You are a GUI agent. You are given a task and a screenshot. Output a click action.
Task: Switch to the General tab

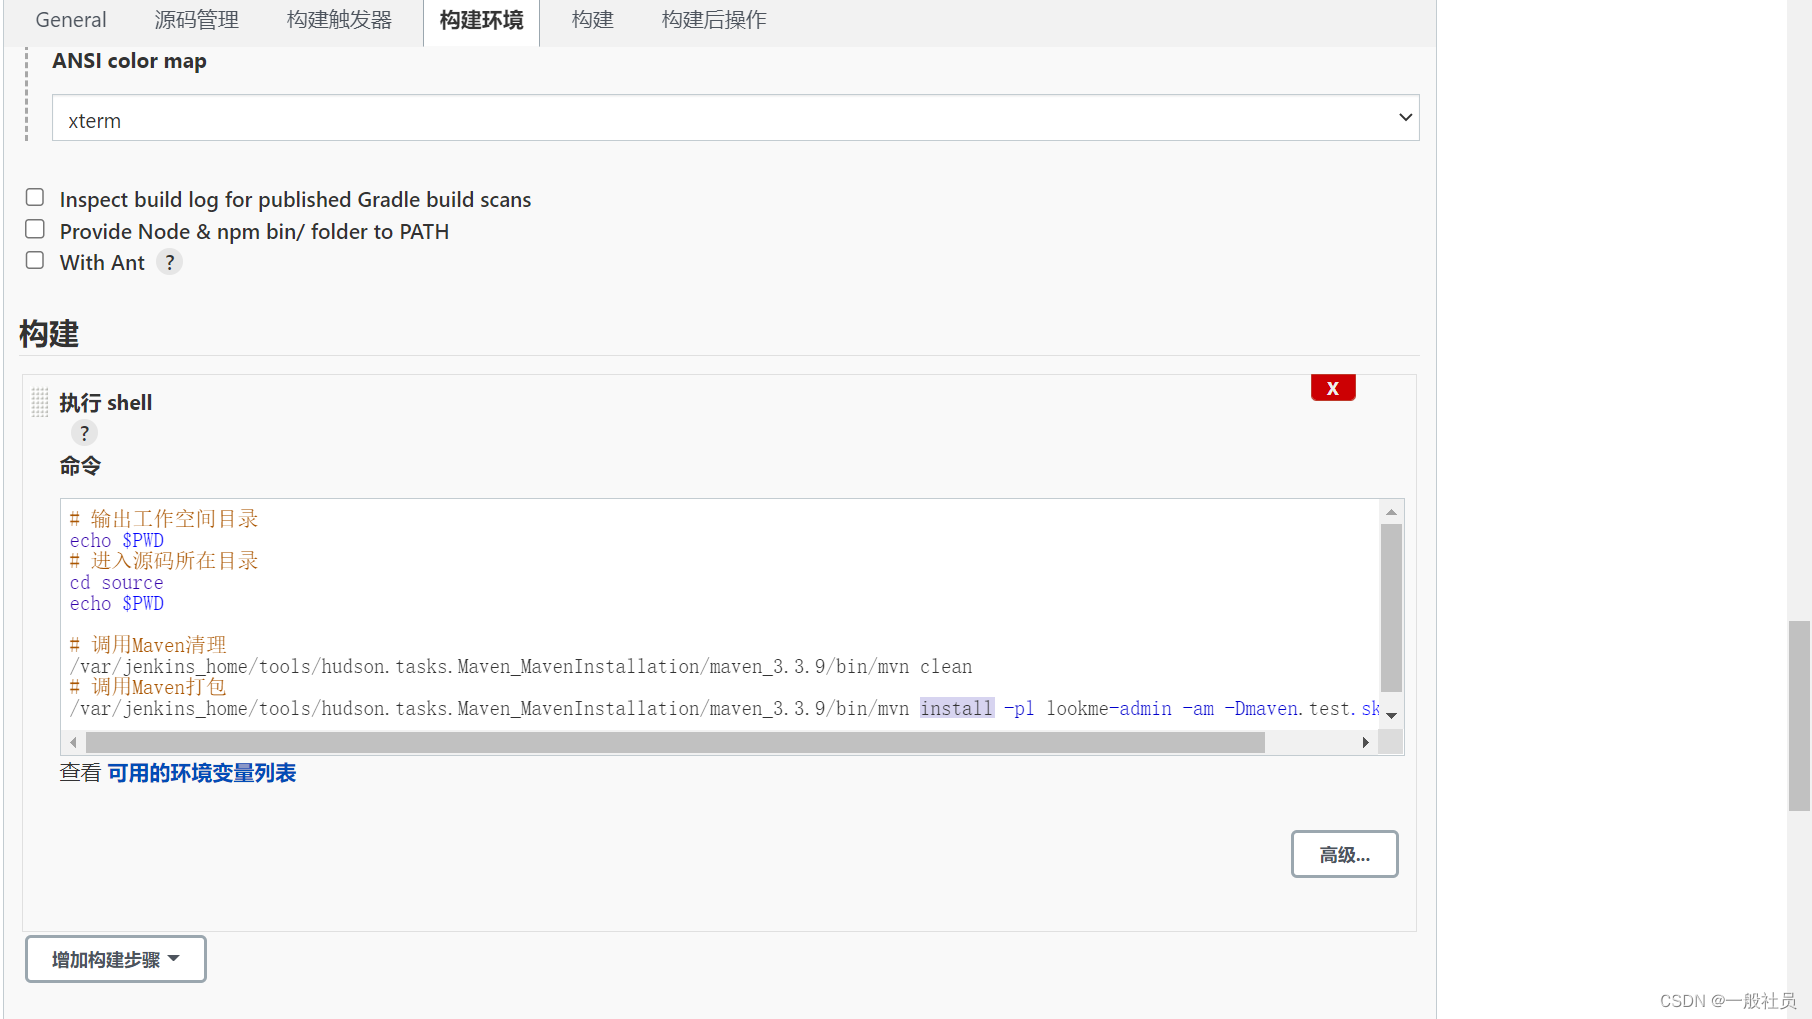pyautogui.click(x=71, y=20)
